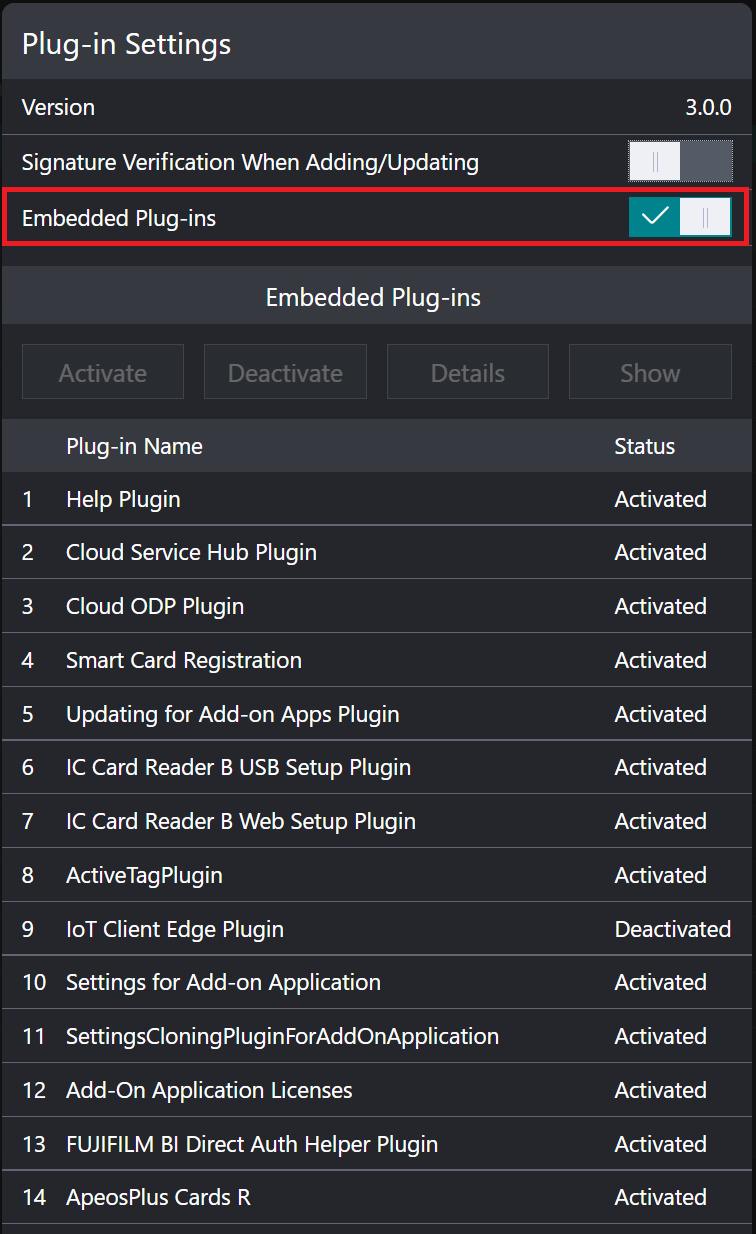
Task: Select Add-On Application Licenses row
Action: click(209, 1090)
